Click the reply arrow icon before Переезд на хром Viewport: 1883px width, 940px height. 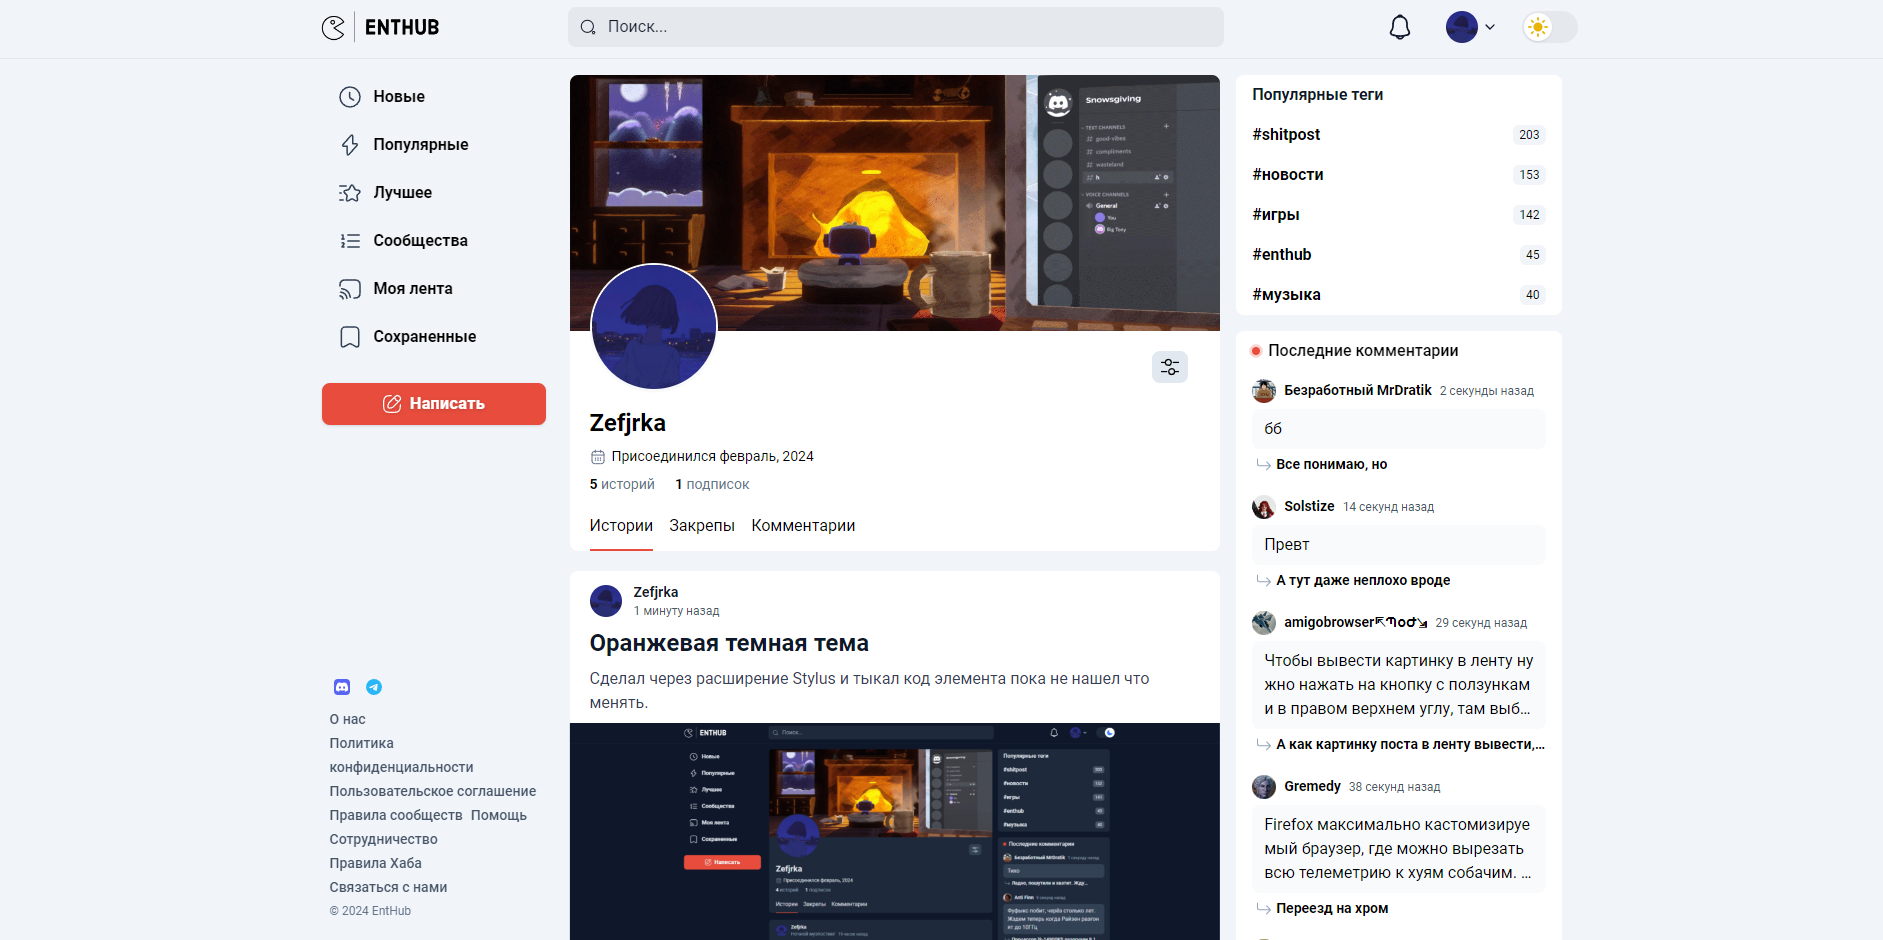pyautogui.click(x=1264, y=909)
